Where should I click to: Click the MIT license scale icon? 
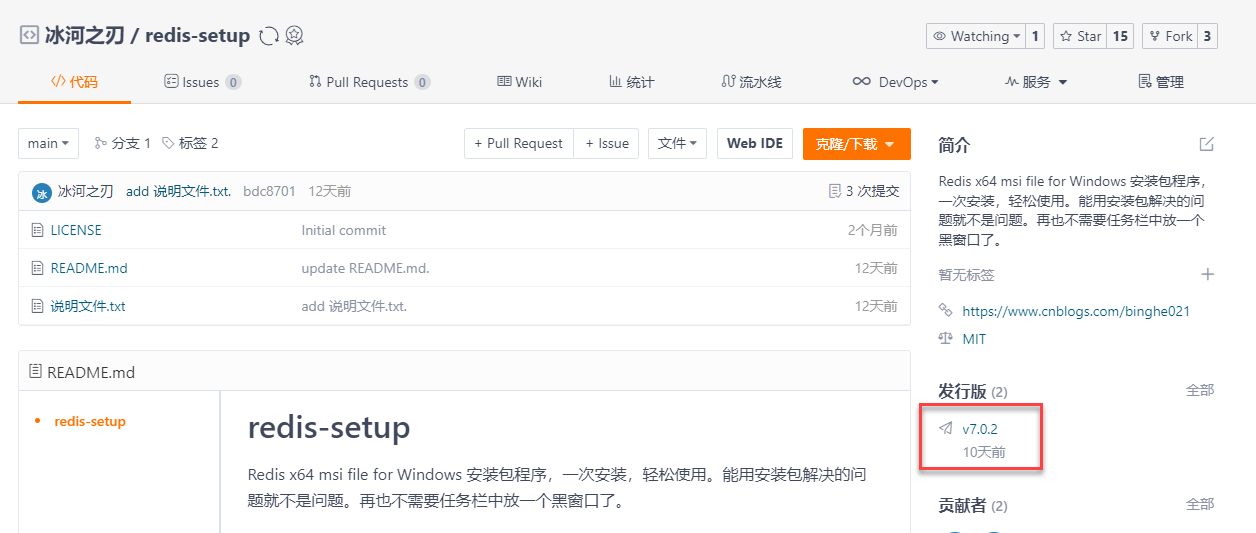tap(946, 339)
